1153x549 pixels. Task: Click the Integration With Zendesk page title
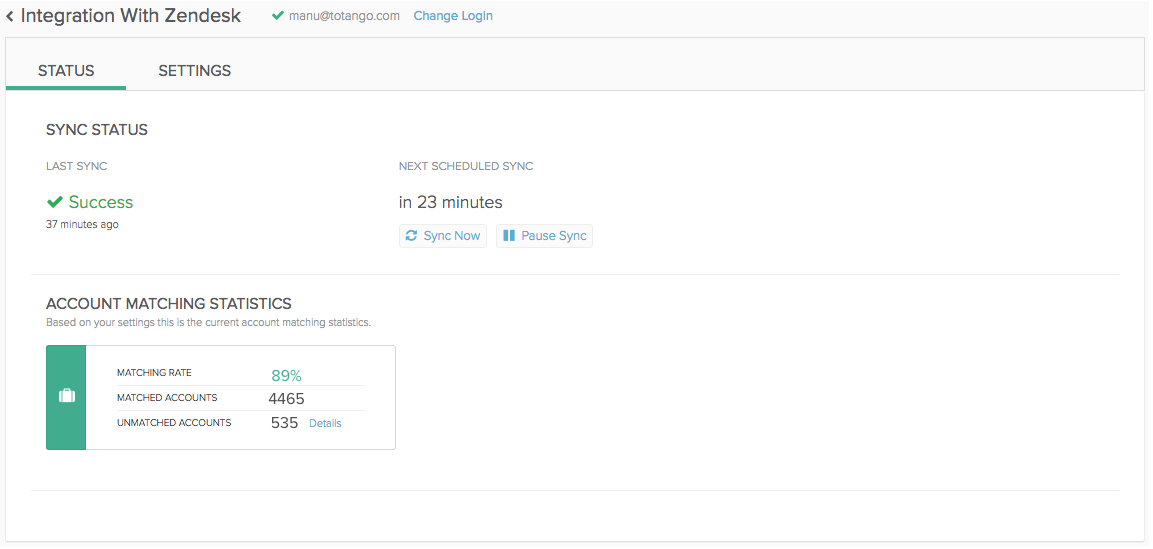pos(131,15)
